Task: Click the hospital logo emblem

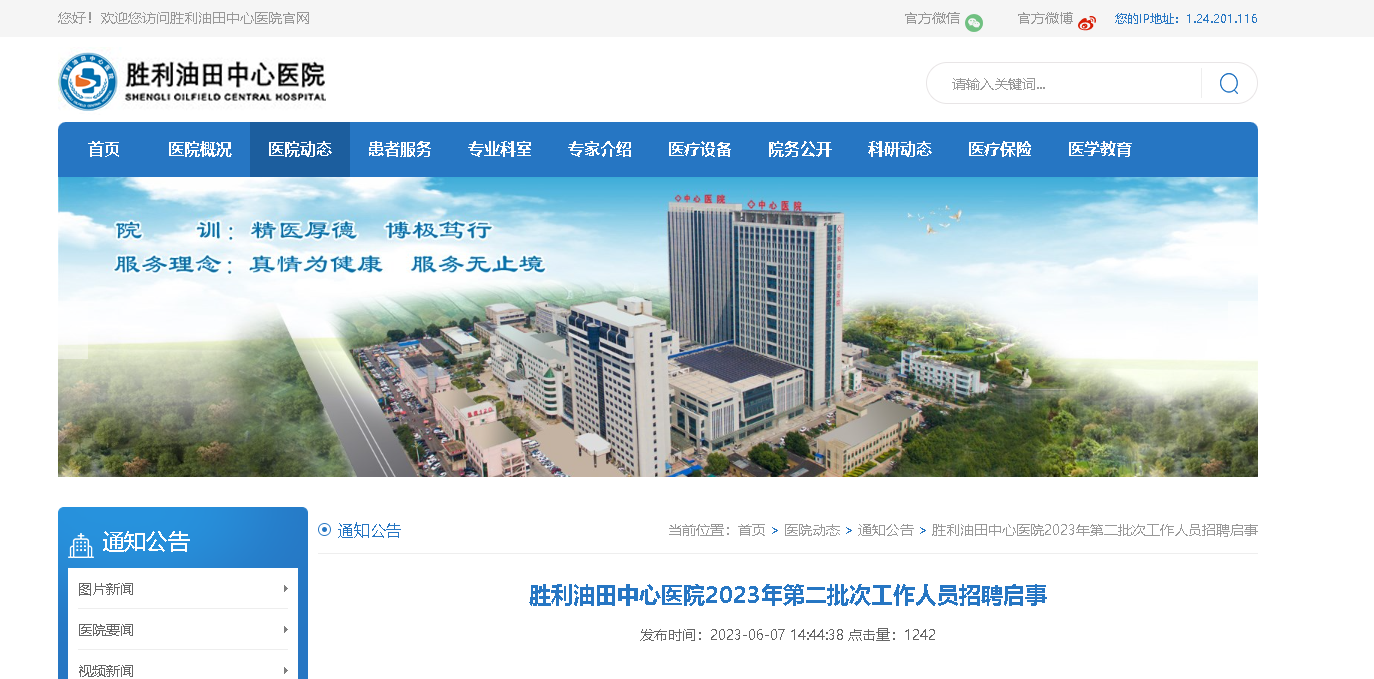Action: click(88, 82)
